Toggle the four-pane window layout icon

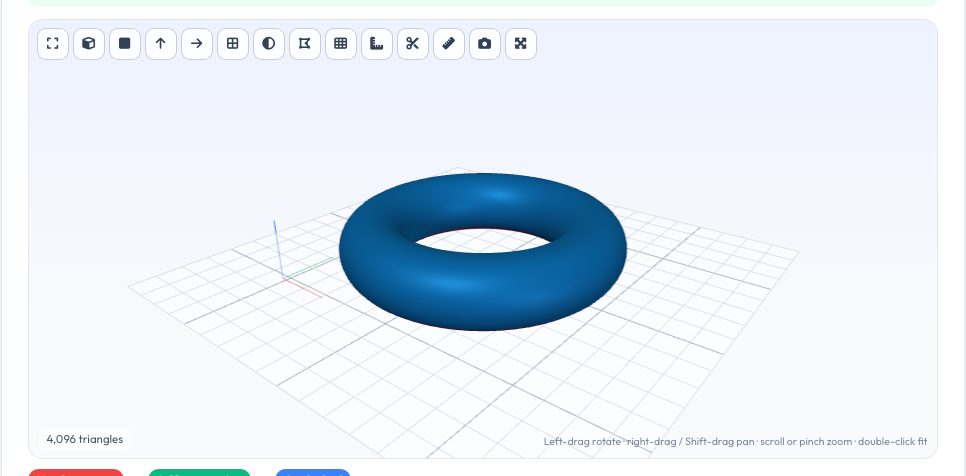[233, 44]
